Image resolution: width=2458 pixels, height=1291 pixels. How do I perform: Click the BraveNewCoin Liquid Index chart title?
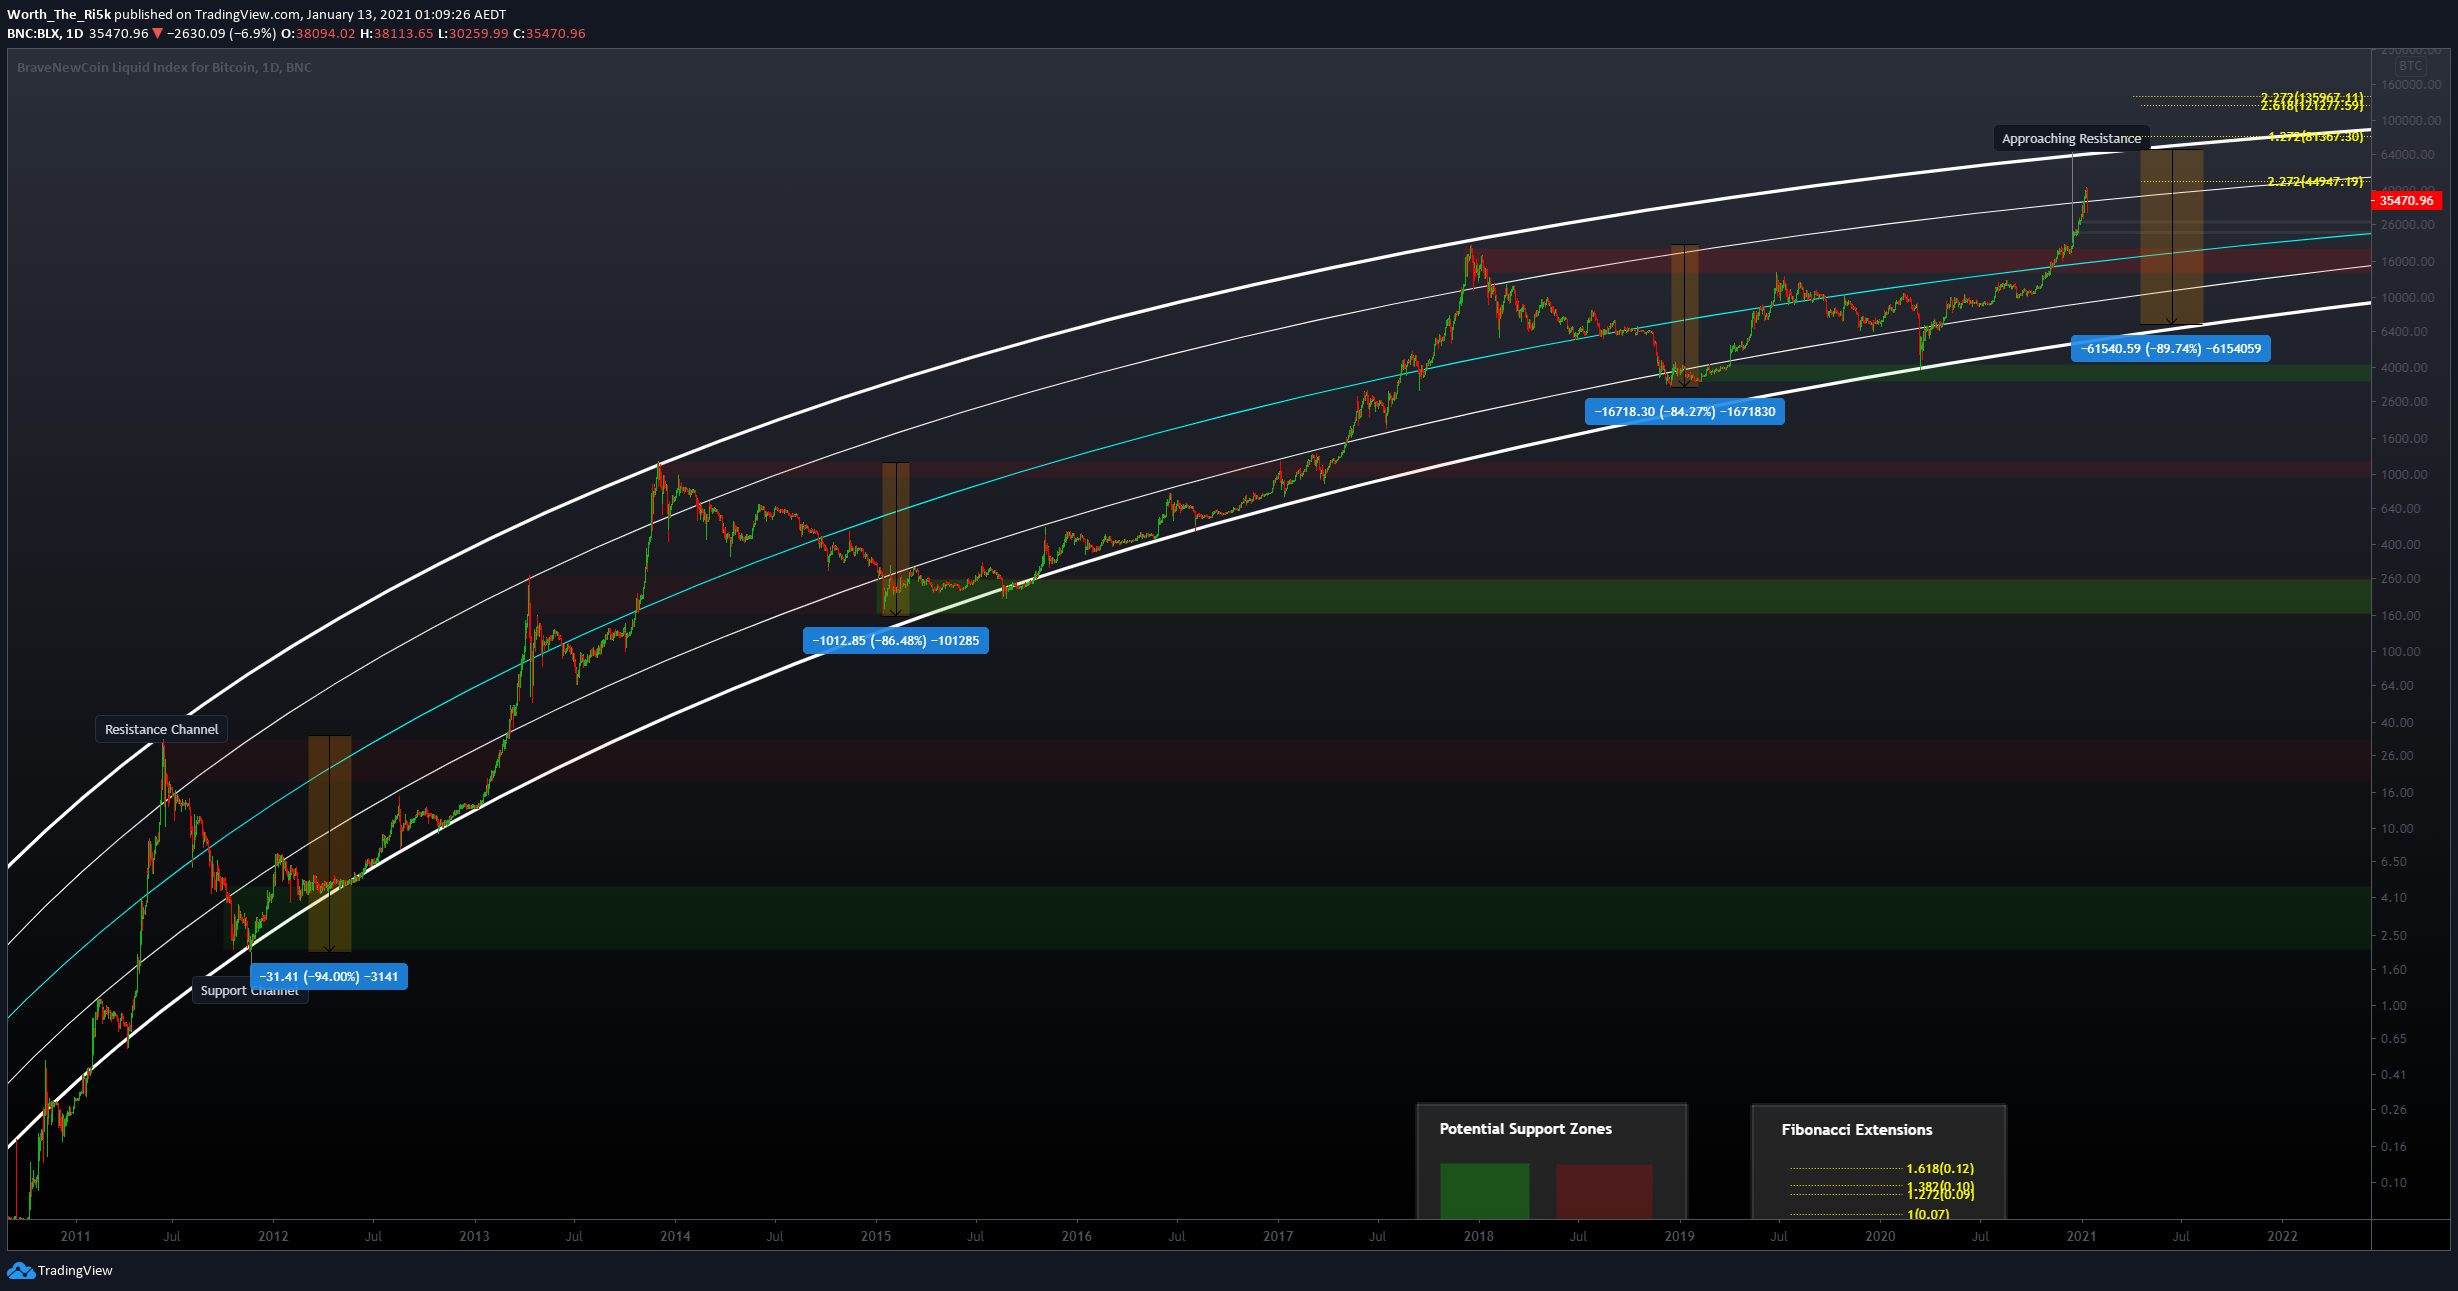point(164,68)
